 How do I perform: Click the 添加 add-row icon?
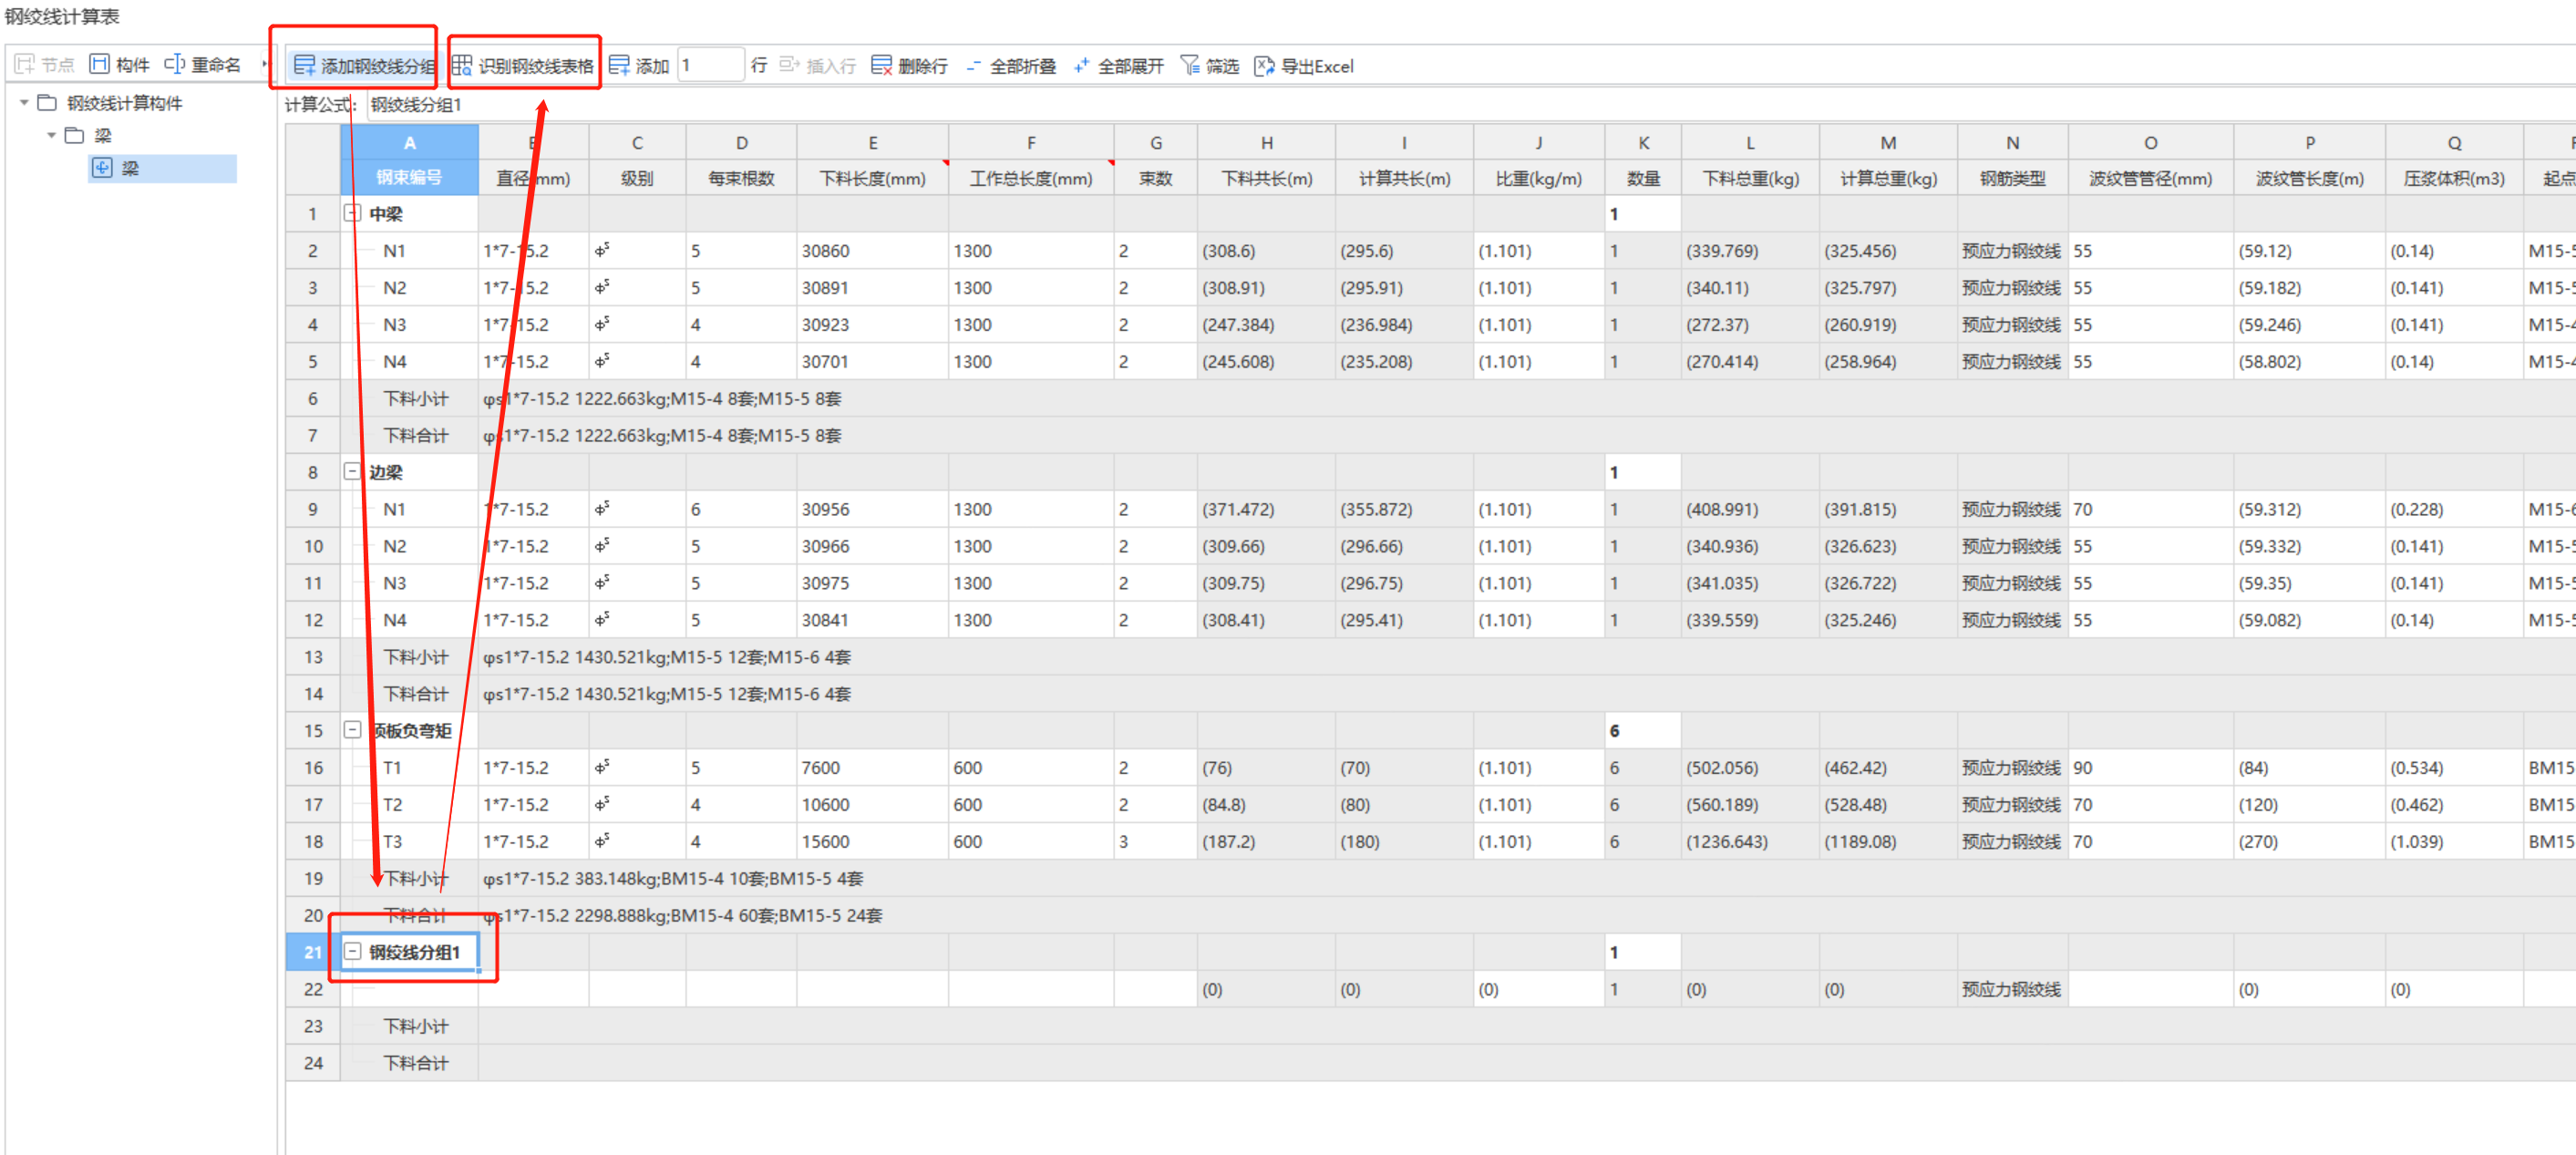[619, 66]
